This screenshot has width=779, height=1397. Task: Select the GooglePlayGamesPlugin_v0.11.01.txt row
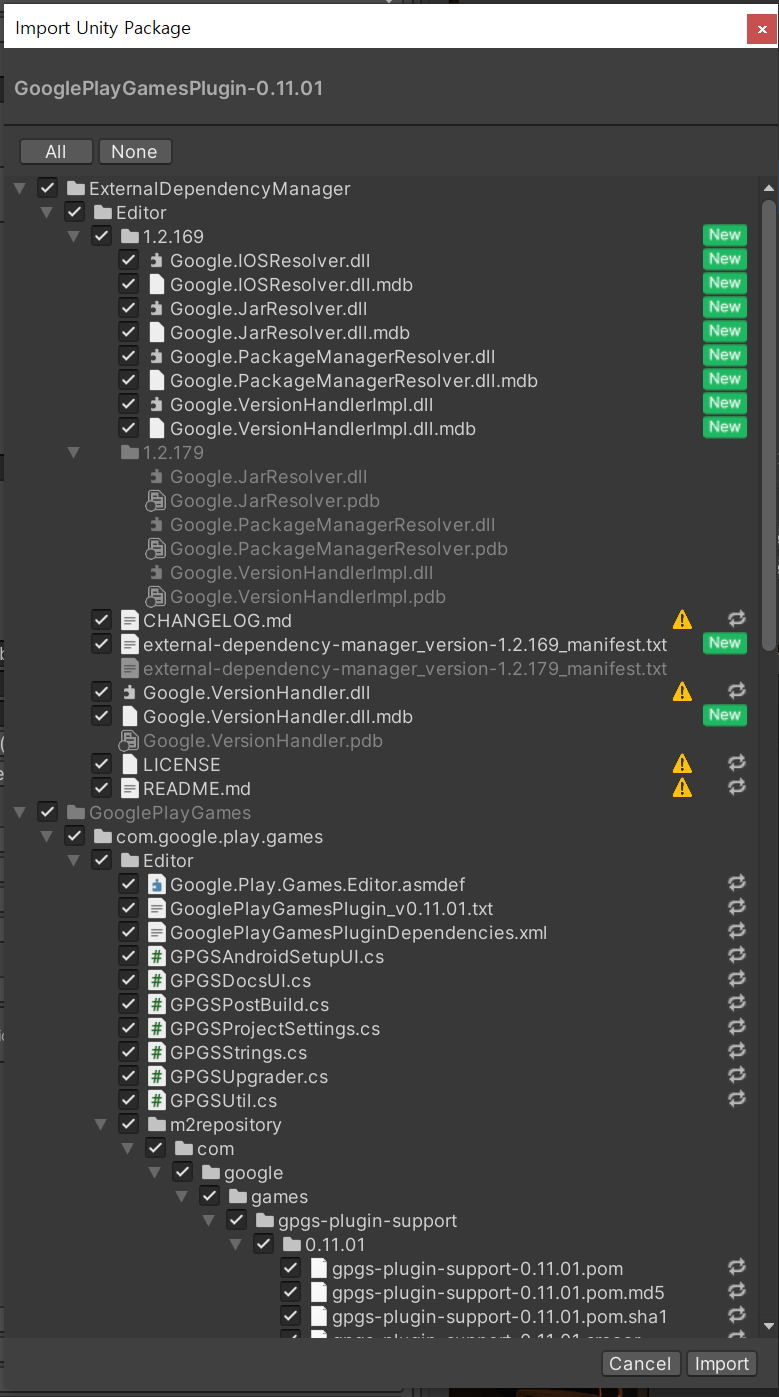(x=380, y=909)
